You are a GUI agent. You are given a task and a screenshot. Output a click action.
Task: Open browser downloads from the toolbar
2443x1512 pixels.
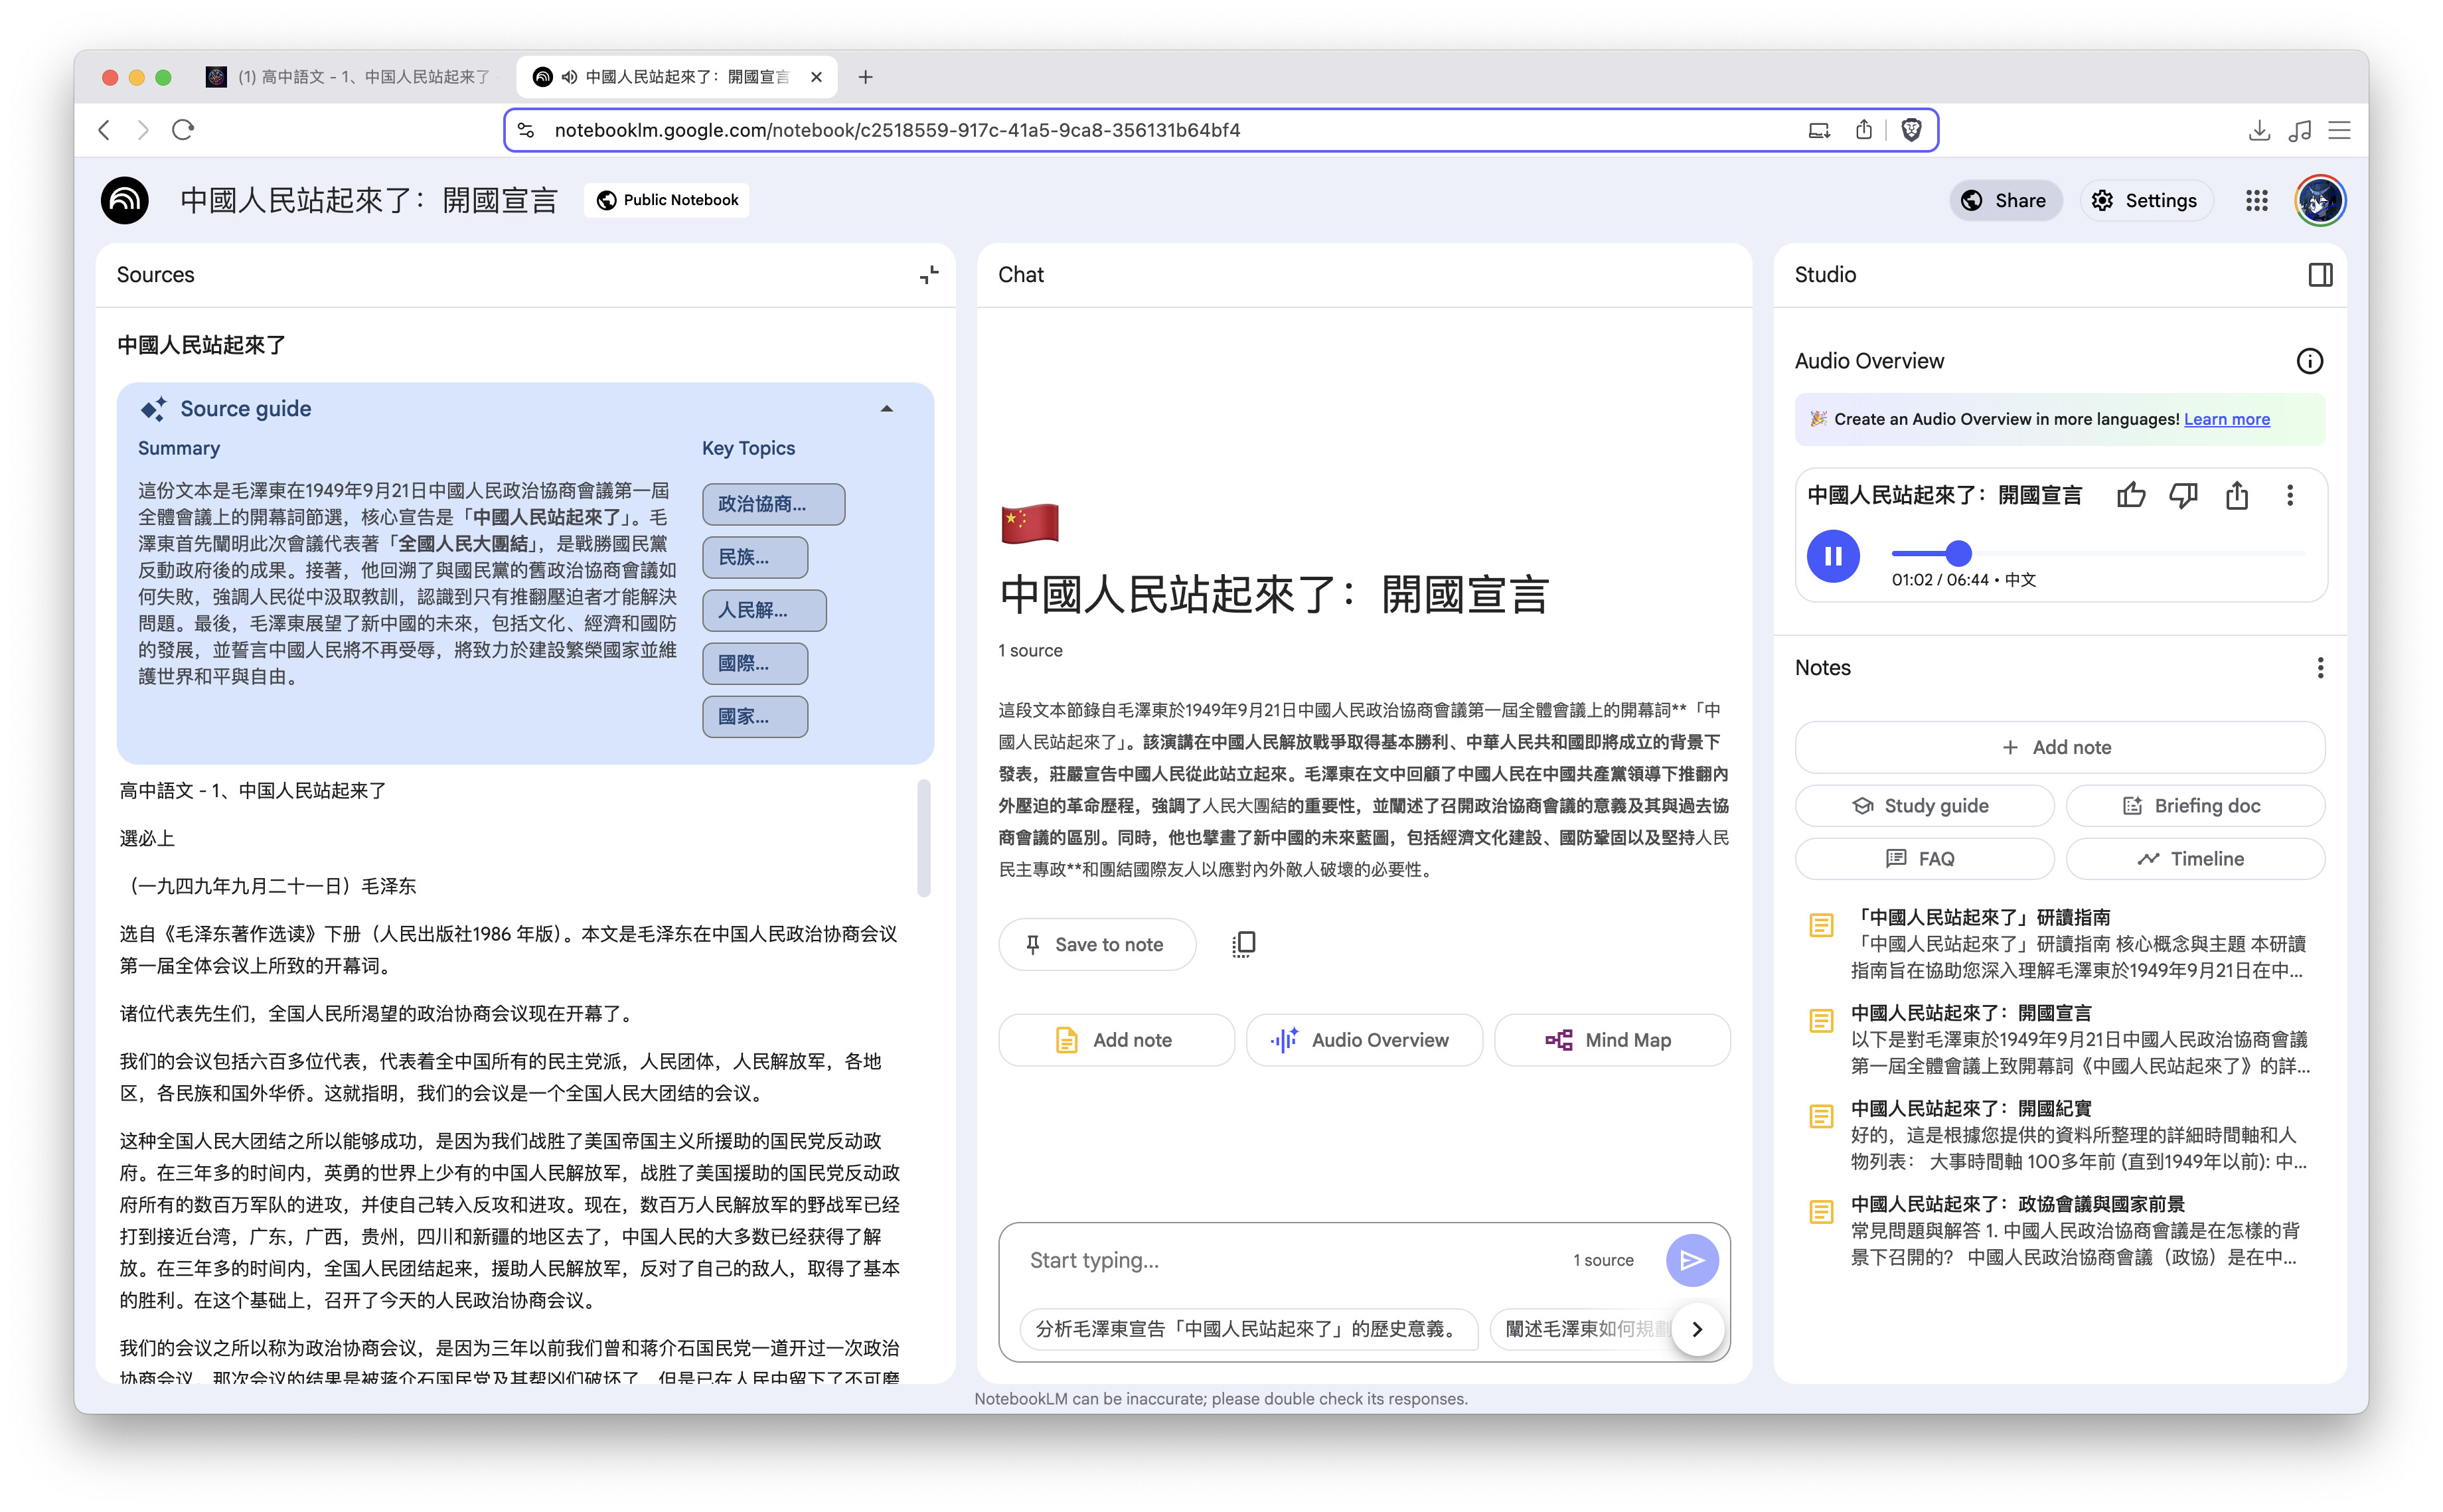[2258, 130]
